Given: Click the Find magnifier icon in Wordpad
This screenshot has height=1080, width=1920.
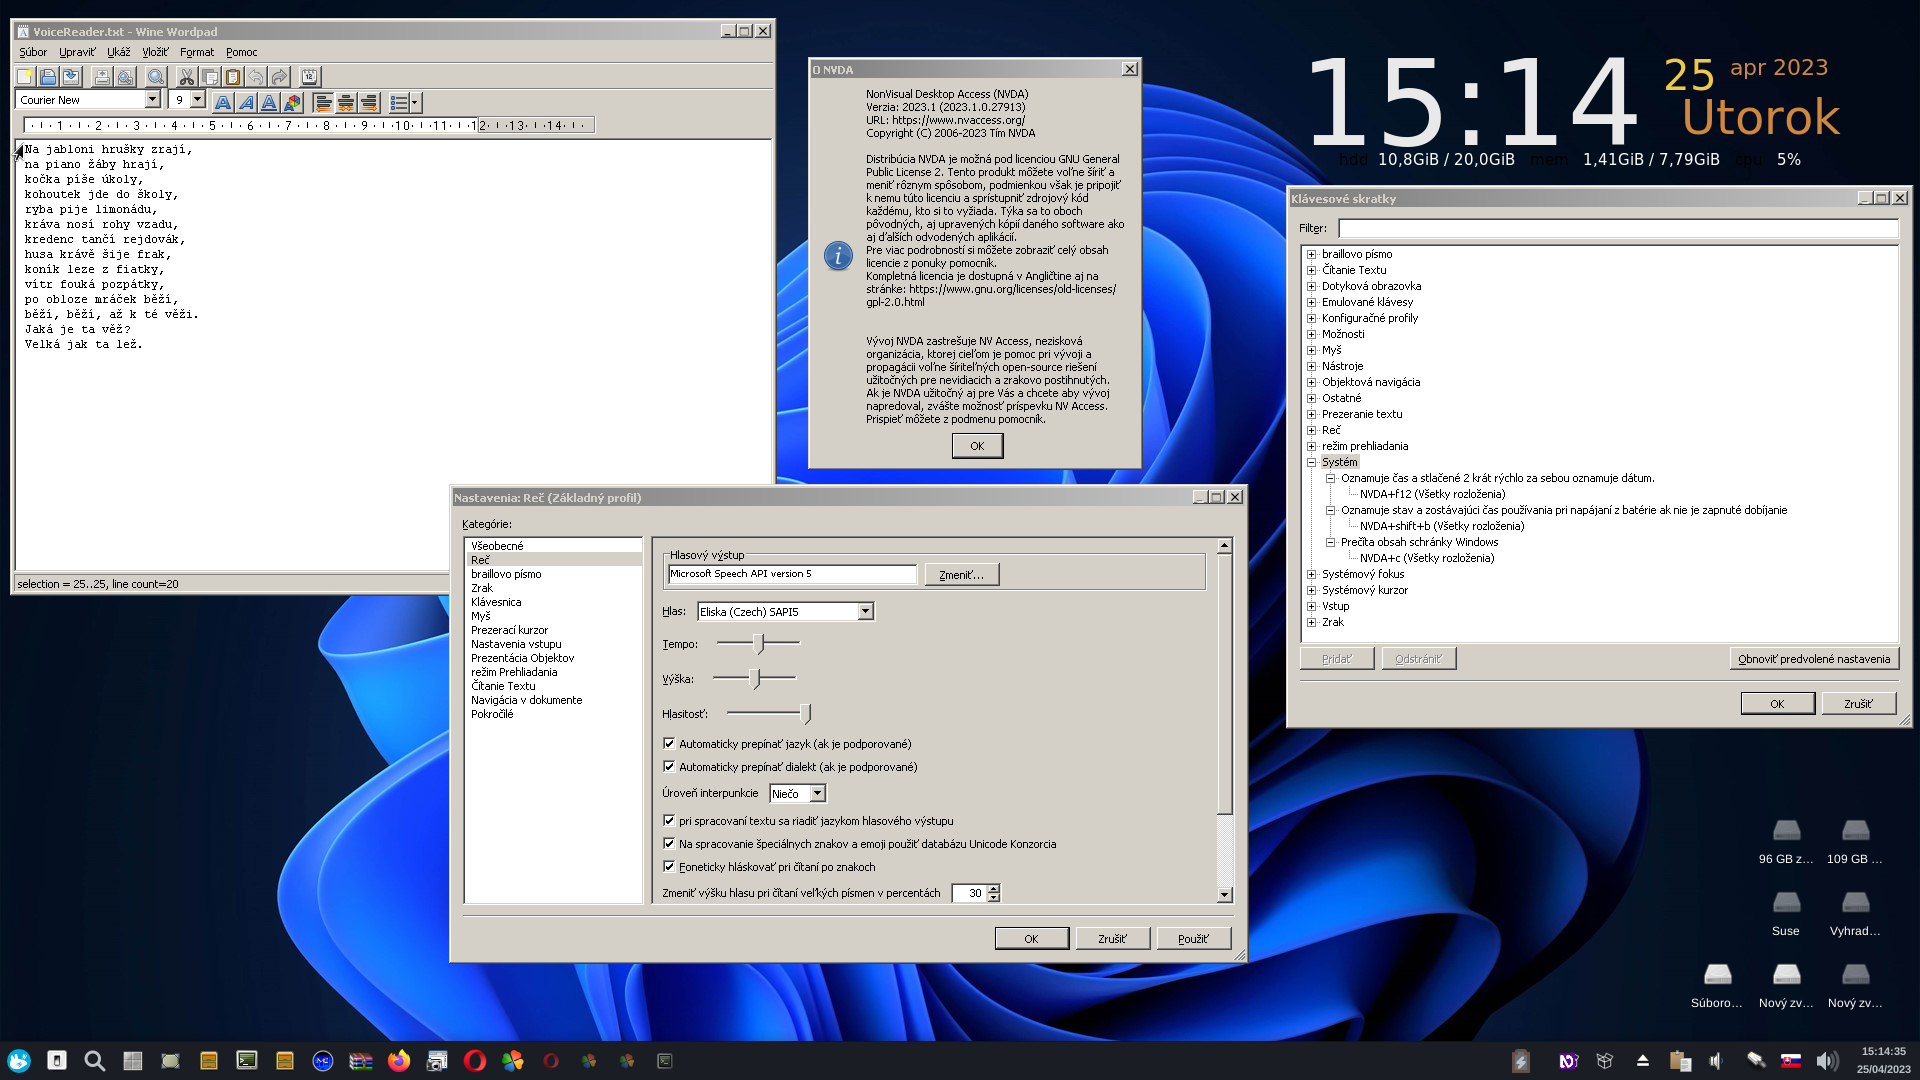Looking at the screenshot, I should pos(156,77).
